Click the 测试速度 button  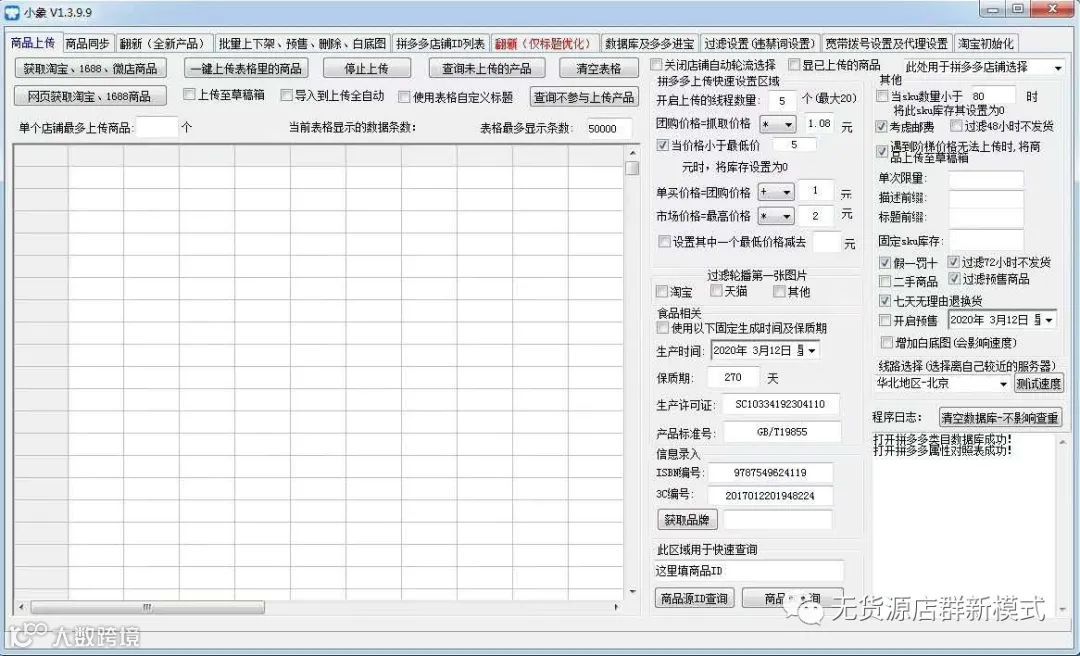pyautogui.click(x=1039, y=384)
